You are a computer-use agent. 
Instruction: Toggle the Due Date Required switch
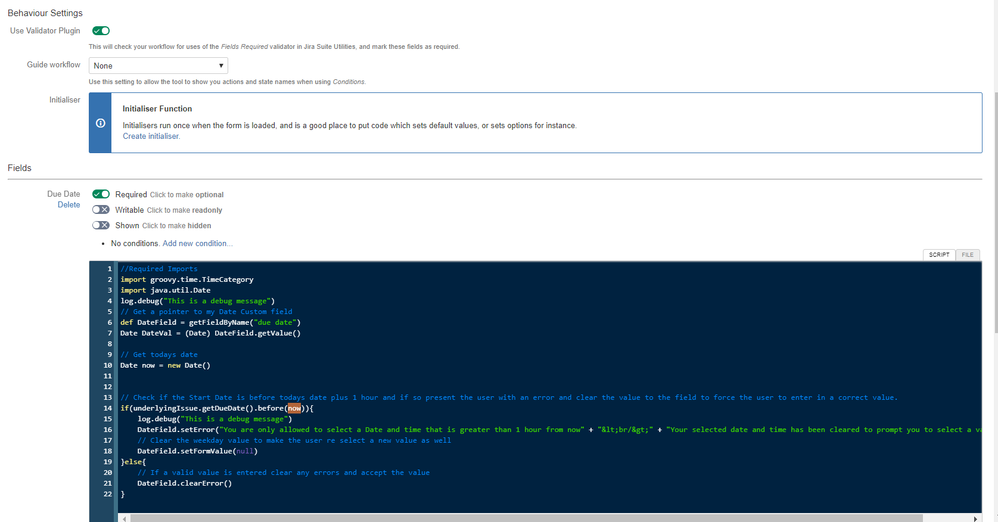(101, 194)
